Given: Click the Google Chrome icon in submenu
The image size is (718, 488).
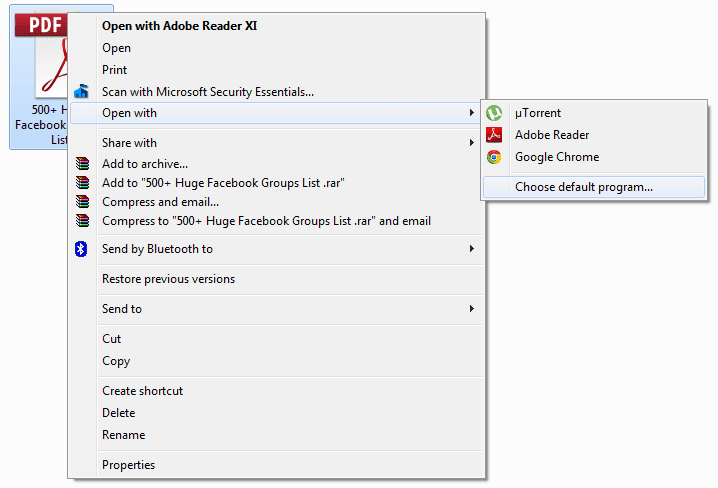Looking at the screenshot, I should pyautogui.click(x=493, y=157).
